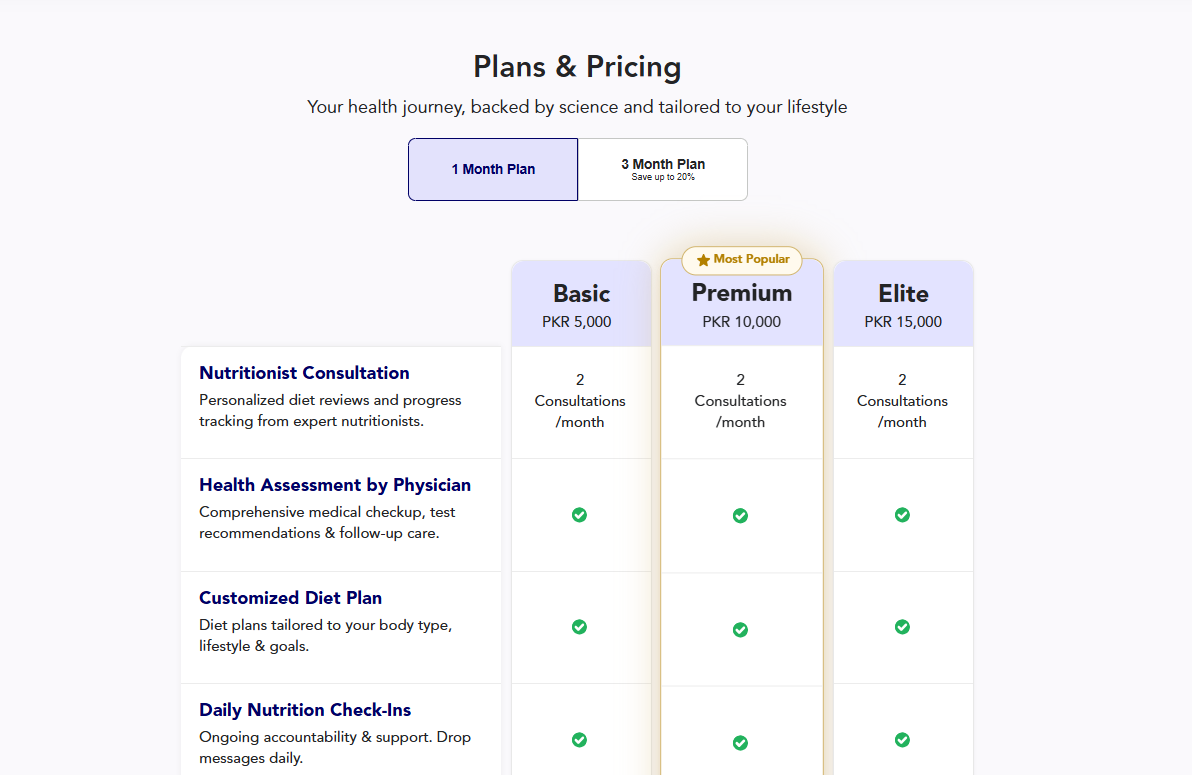1192x775 pixels.
Task: Click the Plans & Pricing heading
Action: point(577,67)
